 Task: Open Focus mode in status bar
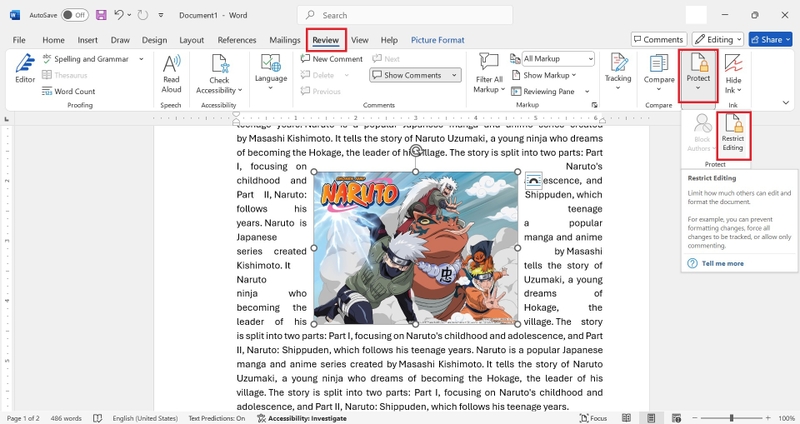(x=593, y=418)
